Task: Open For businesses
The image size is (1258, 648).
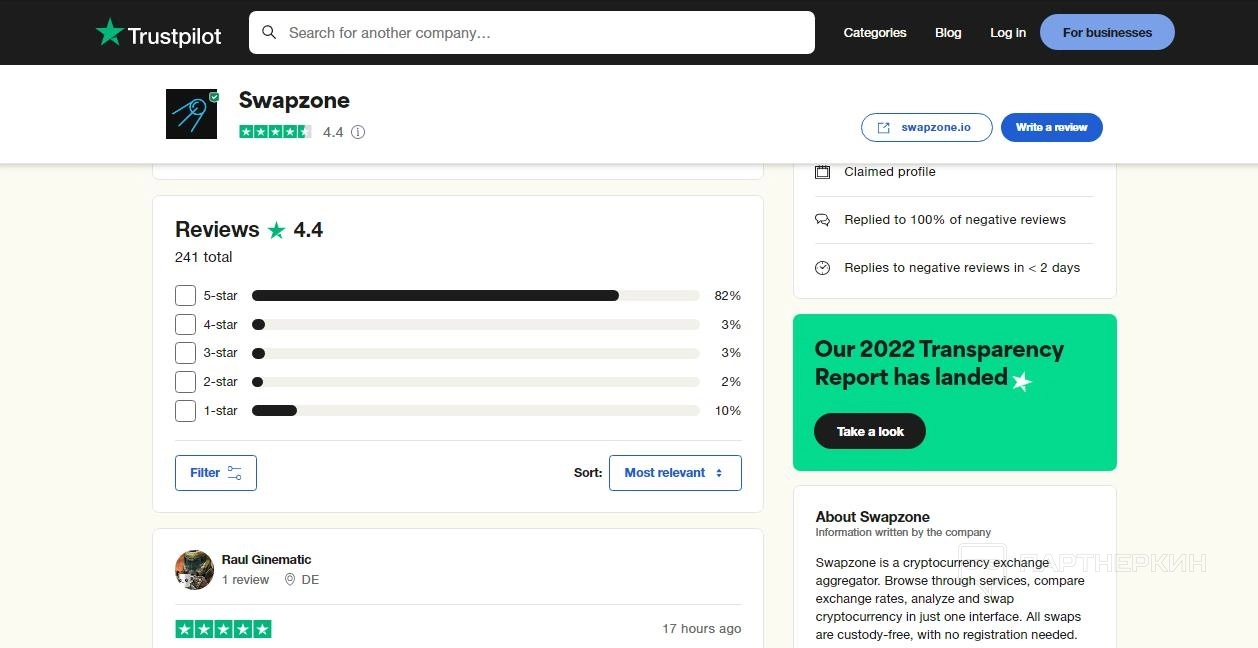Action: click(1107, 33)
